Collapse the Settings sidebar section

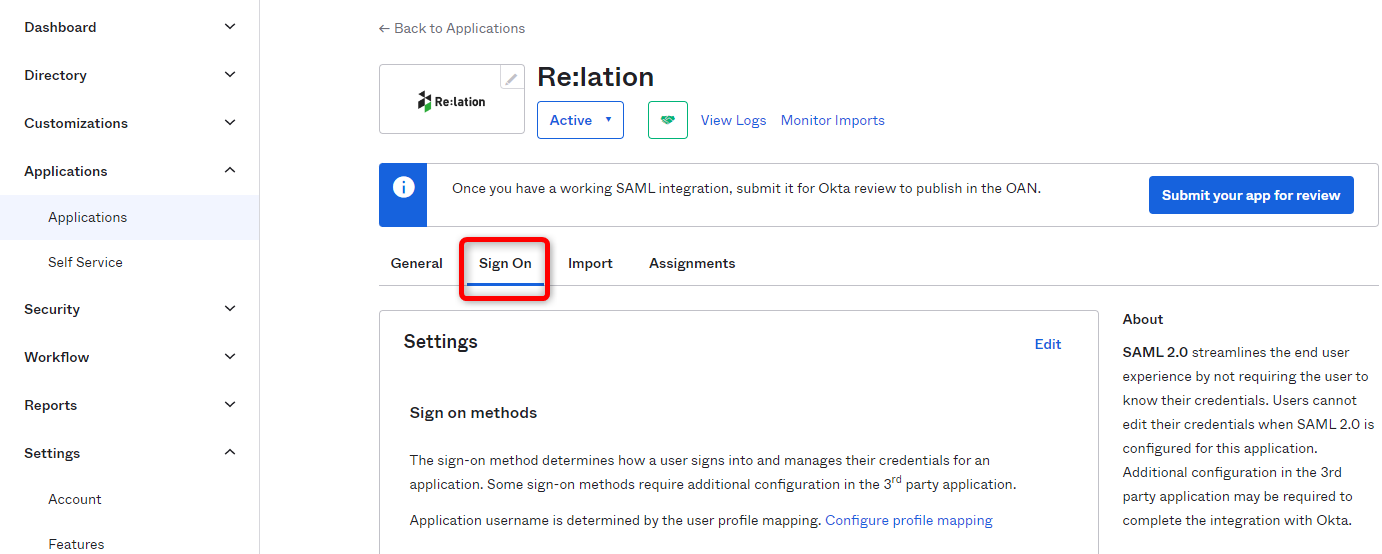(x=130, y=453)
